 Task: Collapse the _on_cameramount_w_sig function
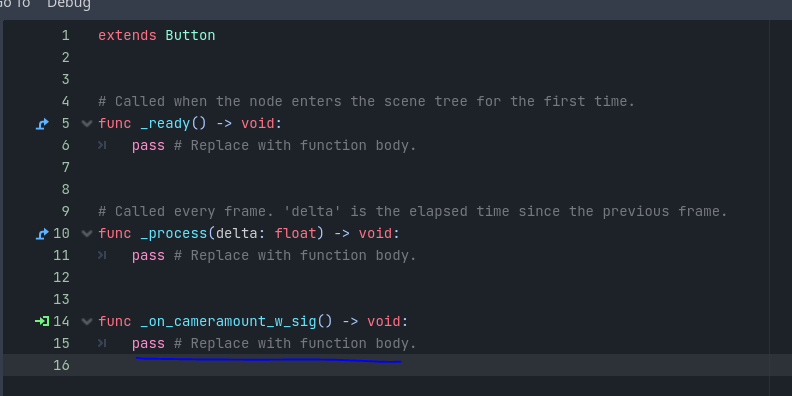click(87, 321)
